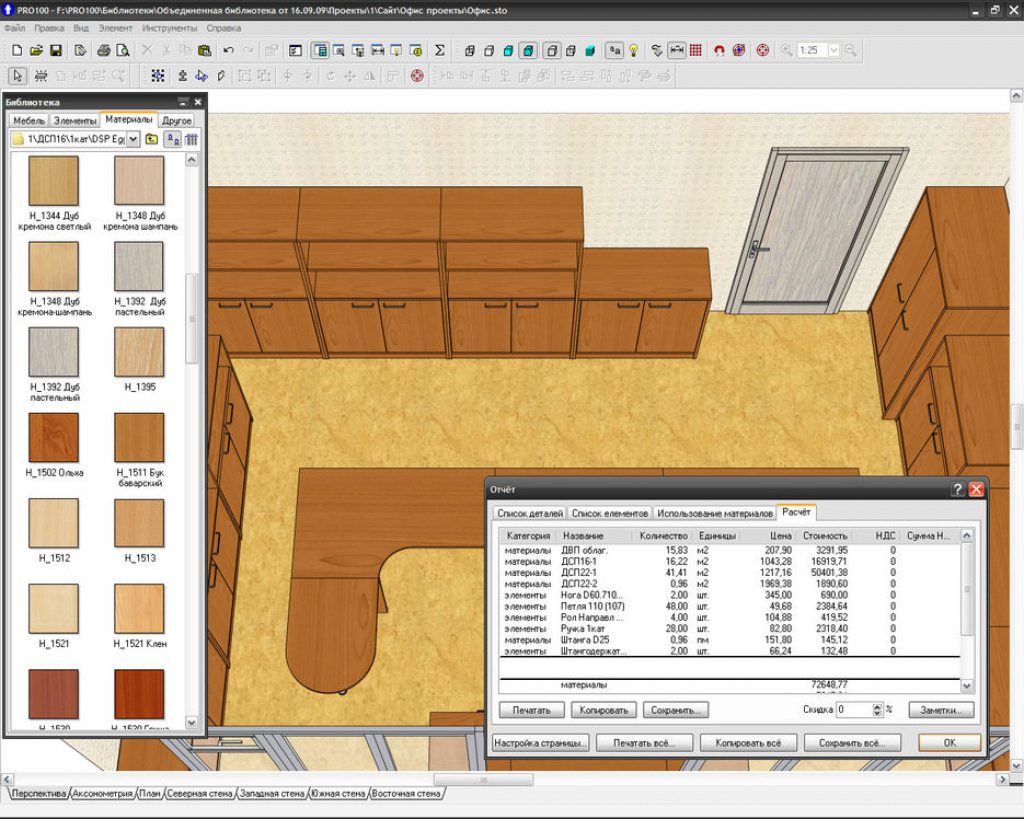This screenshot has height=819, width=1024.
Task: Select the H_1502 Ольха material swatch
Action: click(54, 437)
